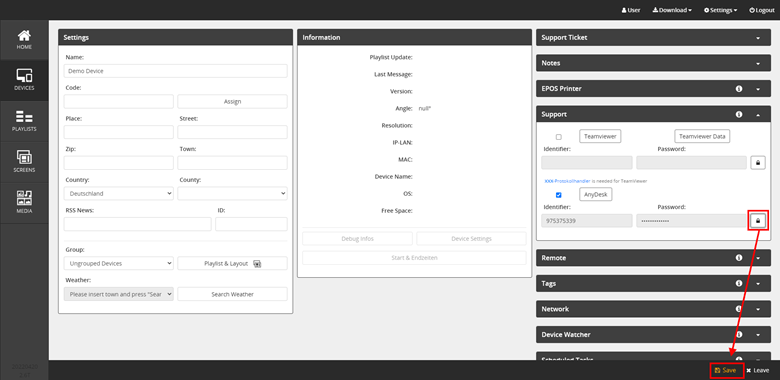Screen dimensions: 780x380
Task: Open the Group dropdown Ungrouped Devices
Action: click(x=118, y=263)
